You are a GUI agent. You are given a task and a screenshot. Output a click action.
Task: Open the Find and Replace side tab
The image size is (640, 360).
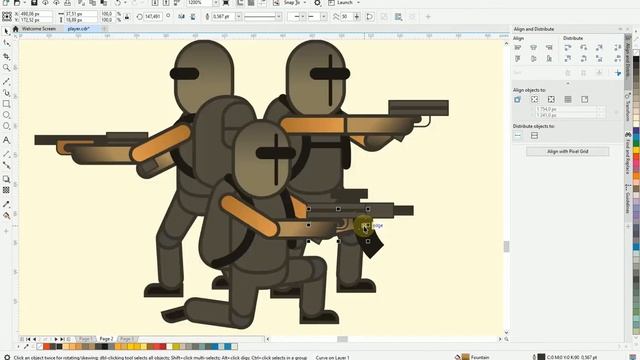coord(628,153)
